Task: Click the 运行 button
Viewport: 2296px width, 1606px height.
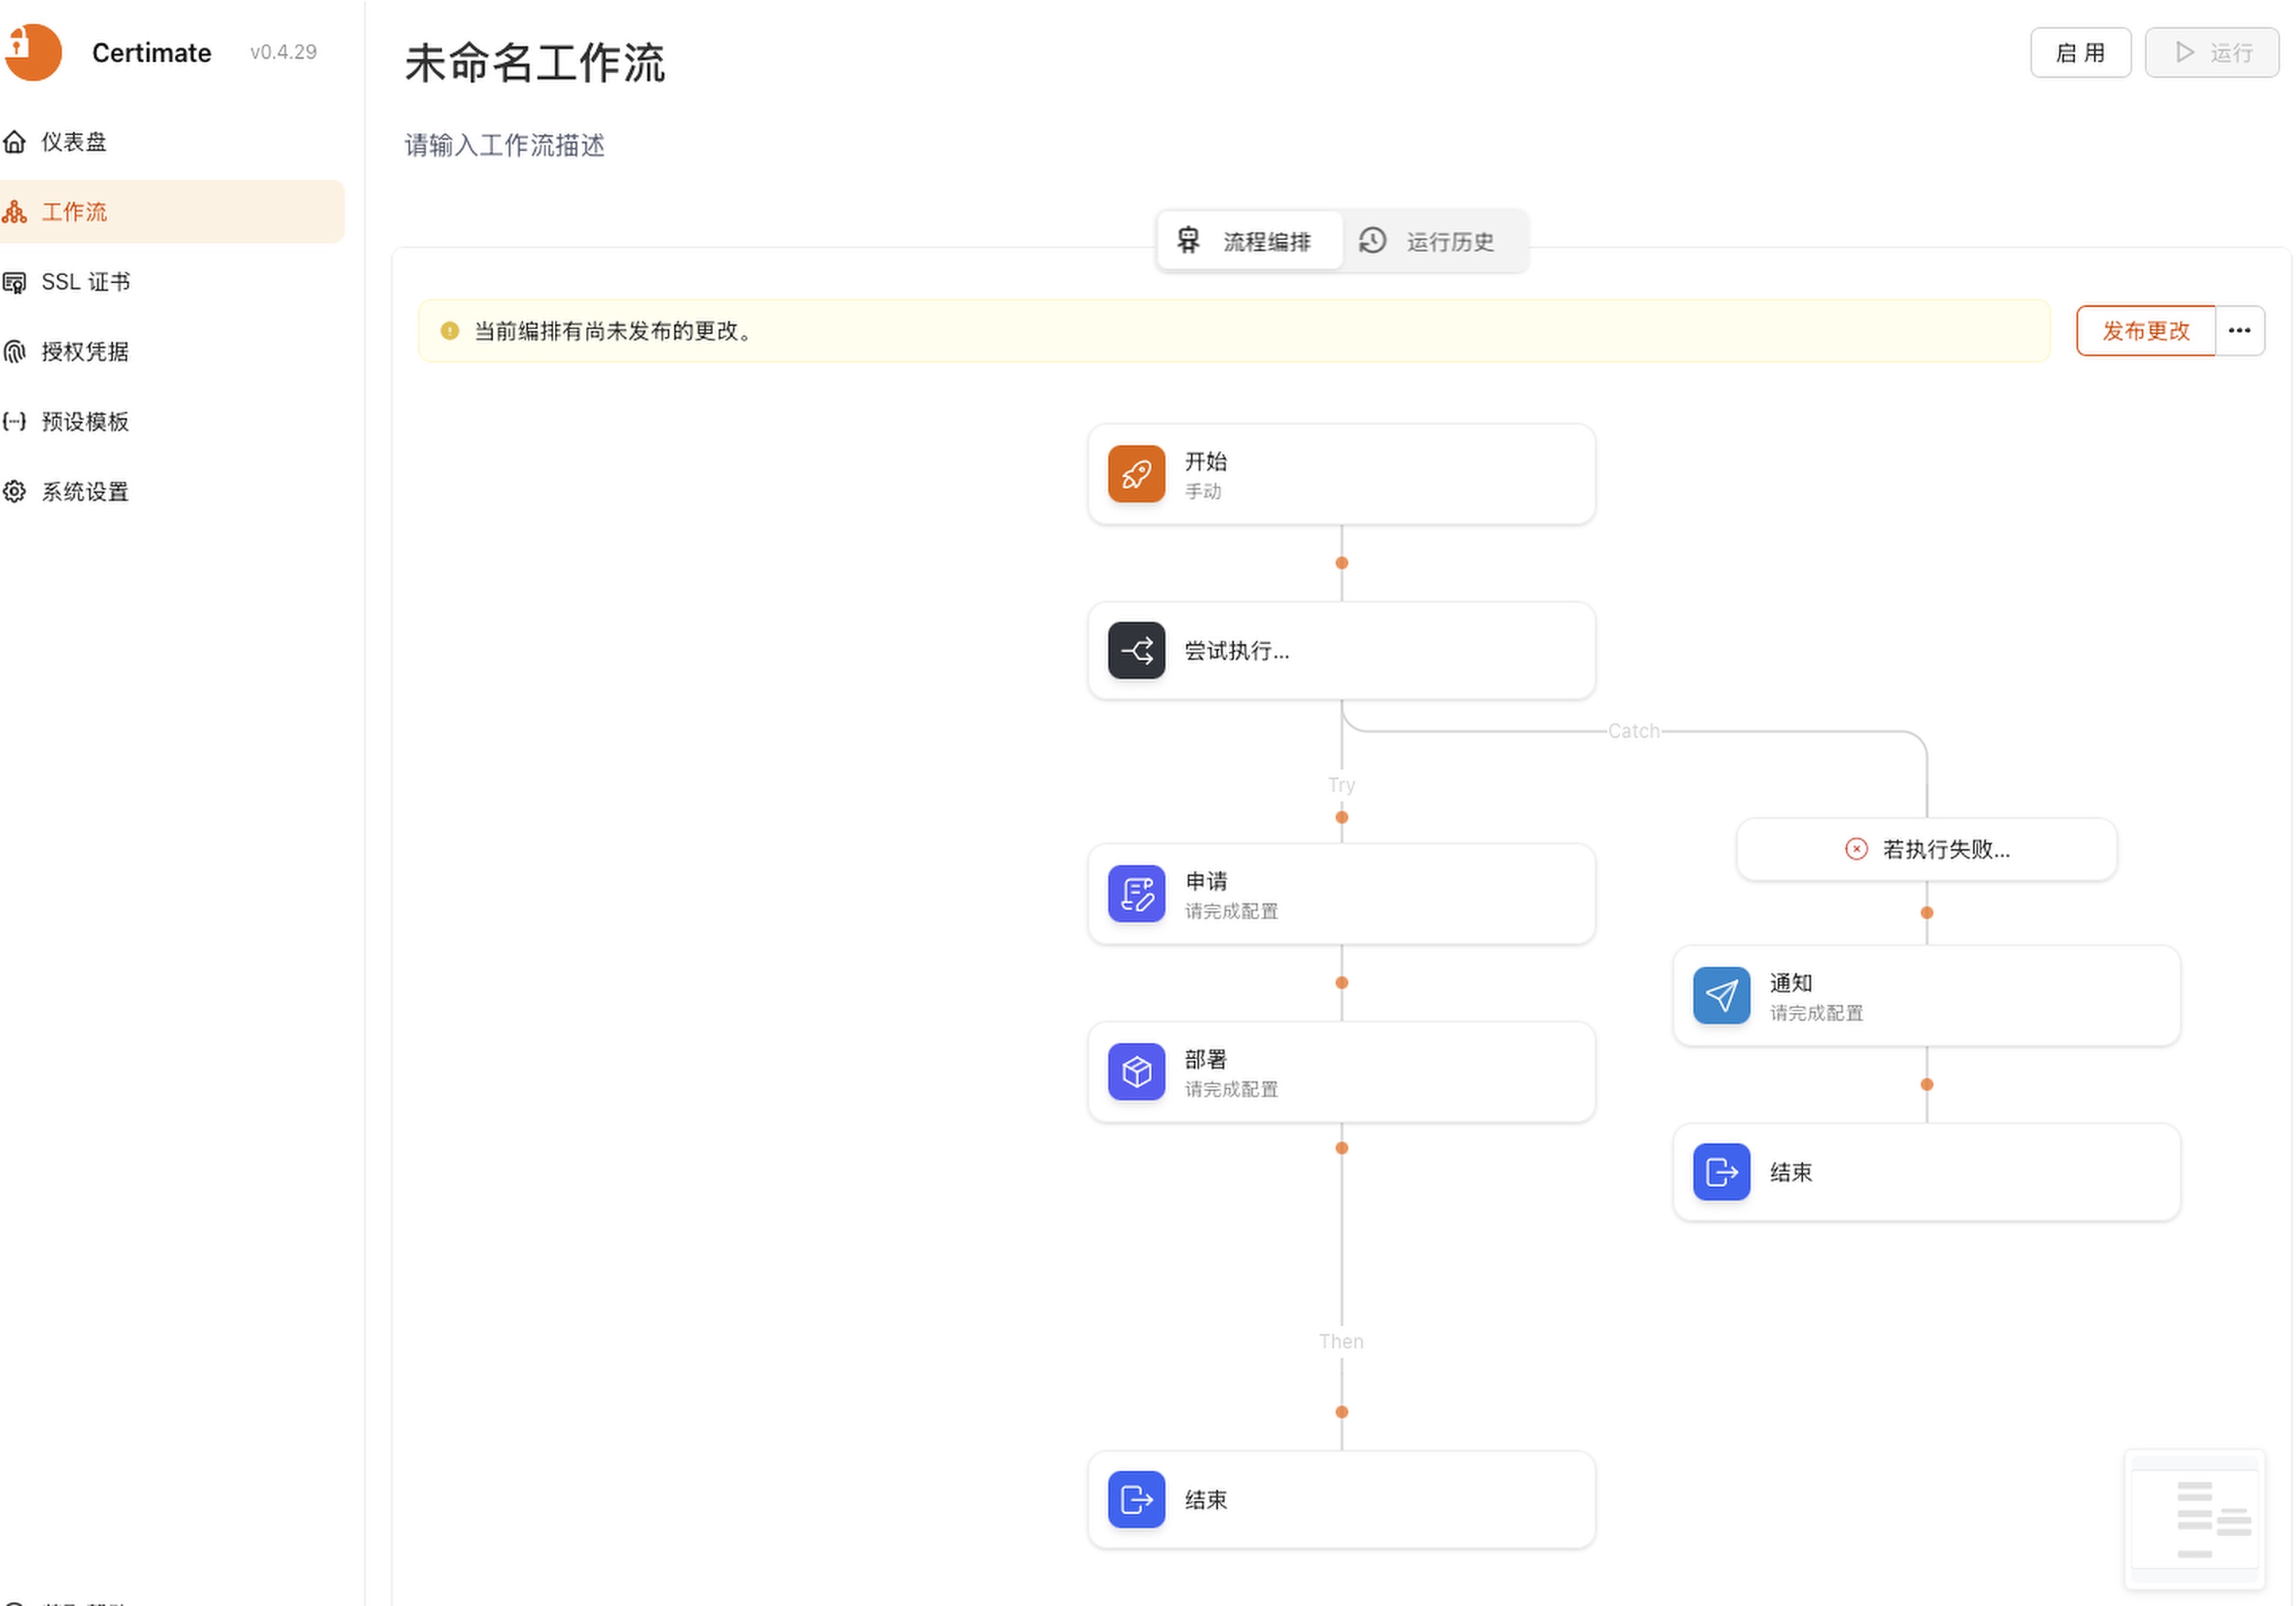Action: 2212,52
